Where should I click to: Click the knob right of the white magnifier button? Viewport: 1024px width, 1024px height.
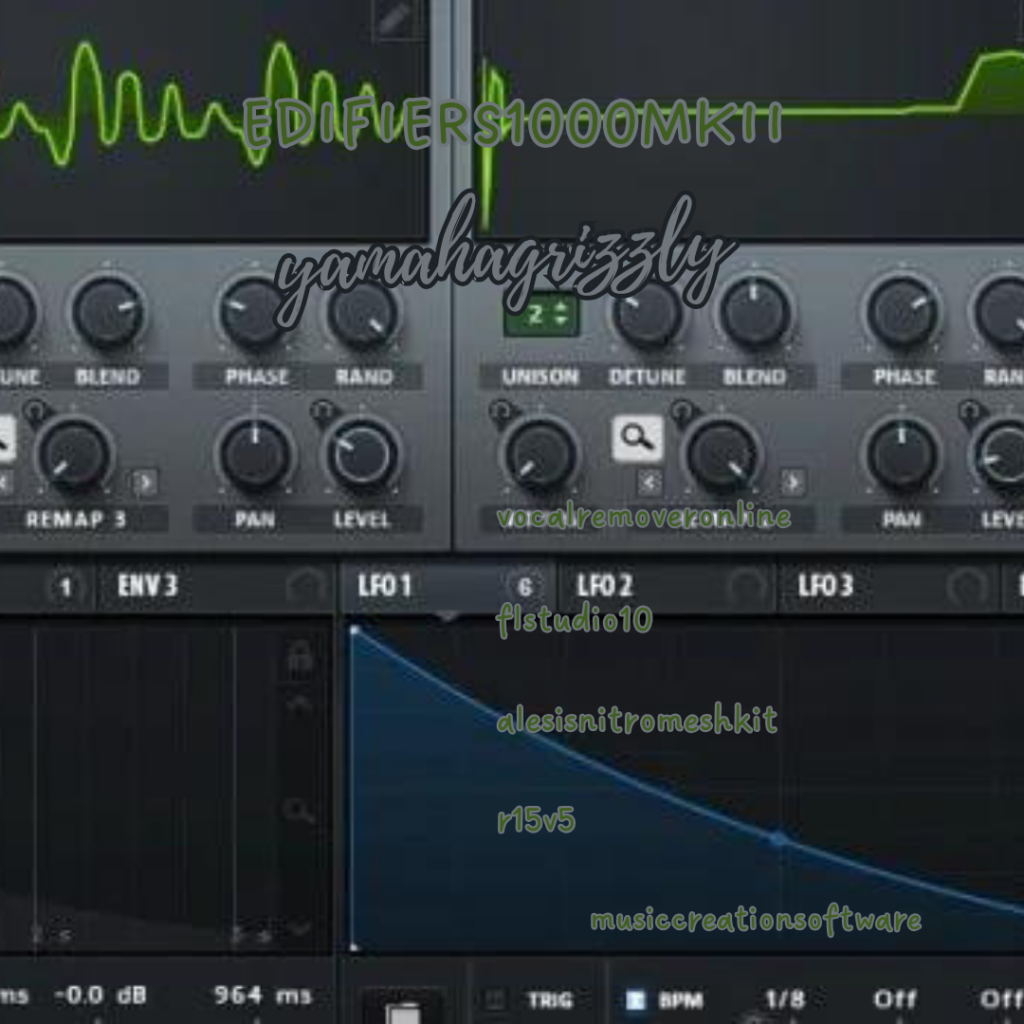click(x=721, y=455)
